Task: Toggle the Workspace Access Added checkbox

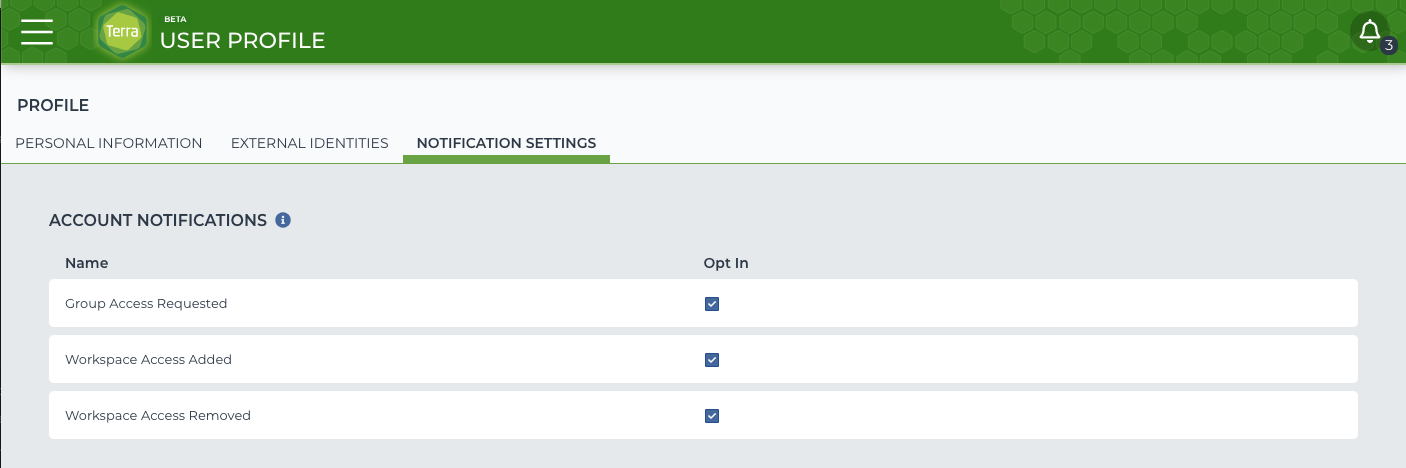Action: (712, 360)
